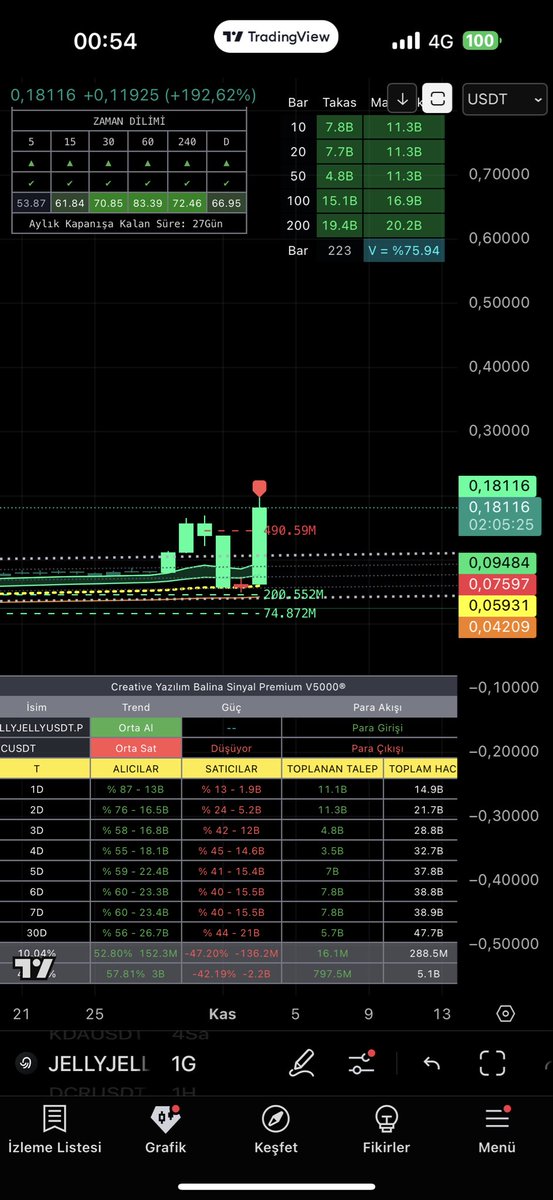Open the Keşfet tab
The width and height of the screenshot is (553, 1200).
(275, 1129)
